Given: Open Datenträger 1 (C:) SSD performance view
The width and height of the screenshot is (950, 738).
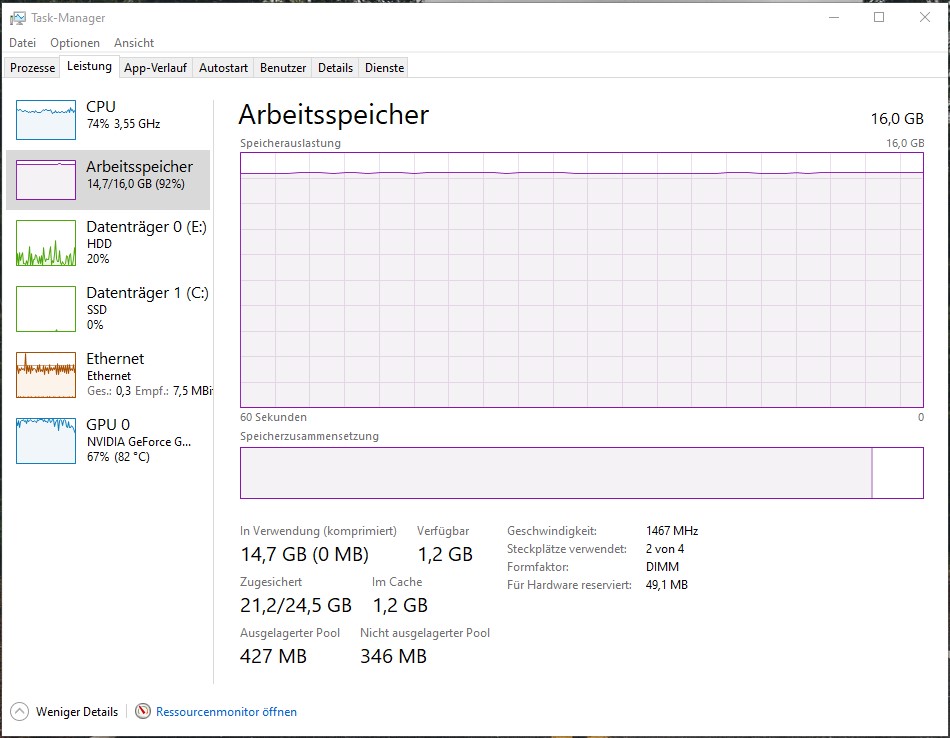Looking at the screenshot, I should [x=110, y=309].
